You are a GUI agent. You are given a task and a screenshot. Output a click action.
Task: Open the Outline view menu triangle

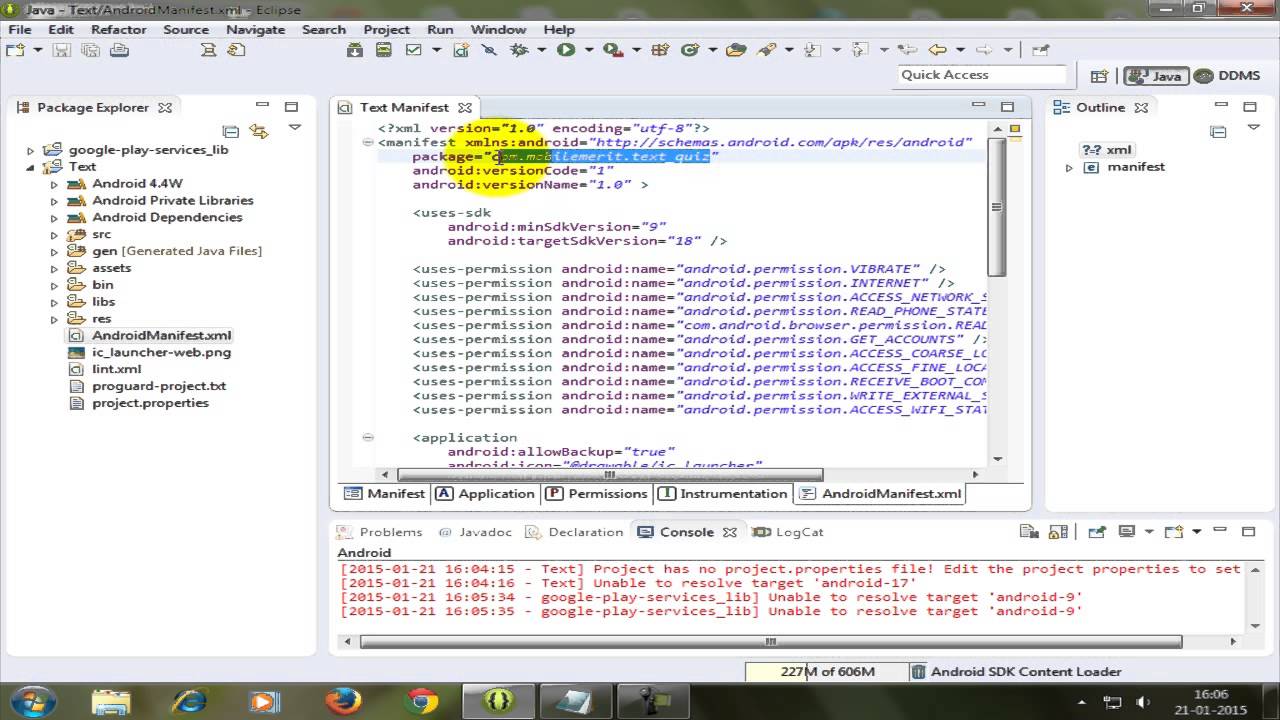1255,128
